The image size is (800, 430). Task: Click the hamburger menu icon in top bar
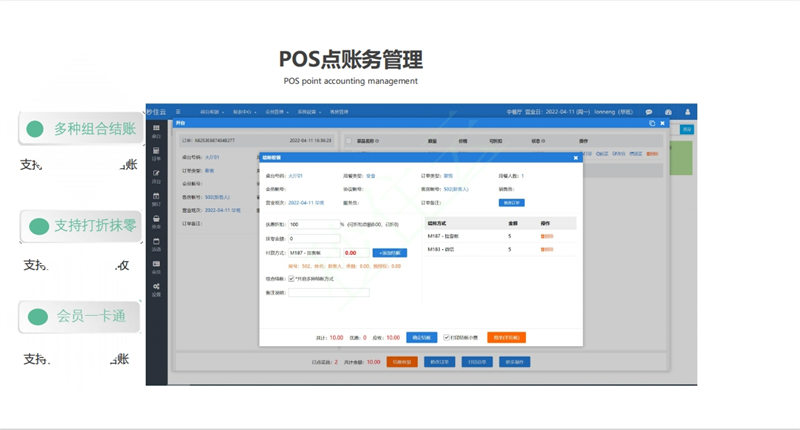click(178, 112)
